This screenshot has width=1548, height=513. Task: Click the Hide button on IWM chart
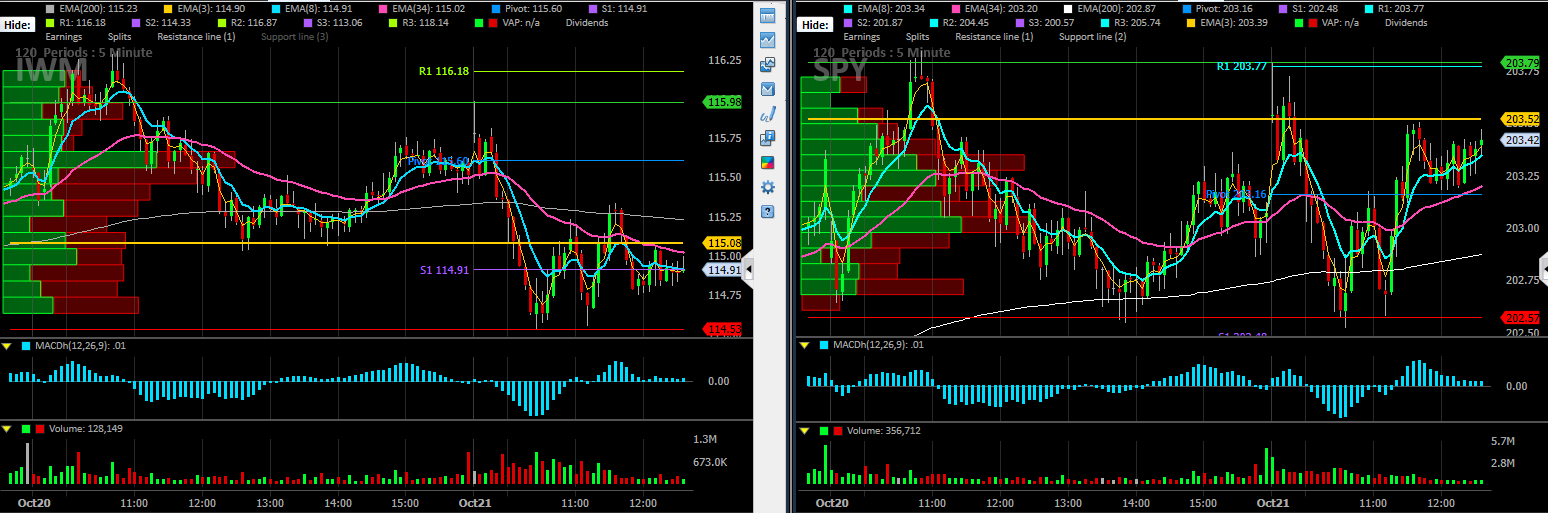click(18, 24)
